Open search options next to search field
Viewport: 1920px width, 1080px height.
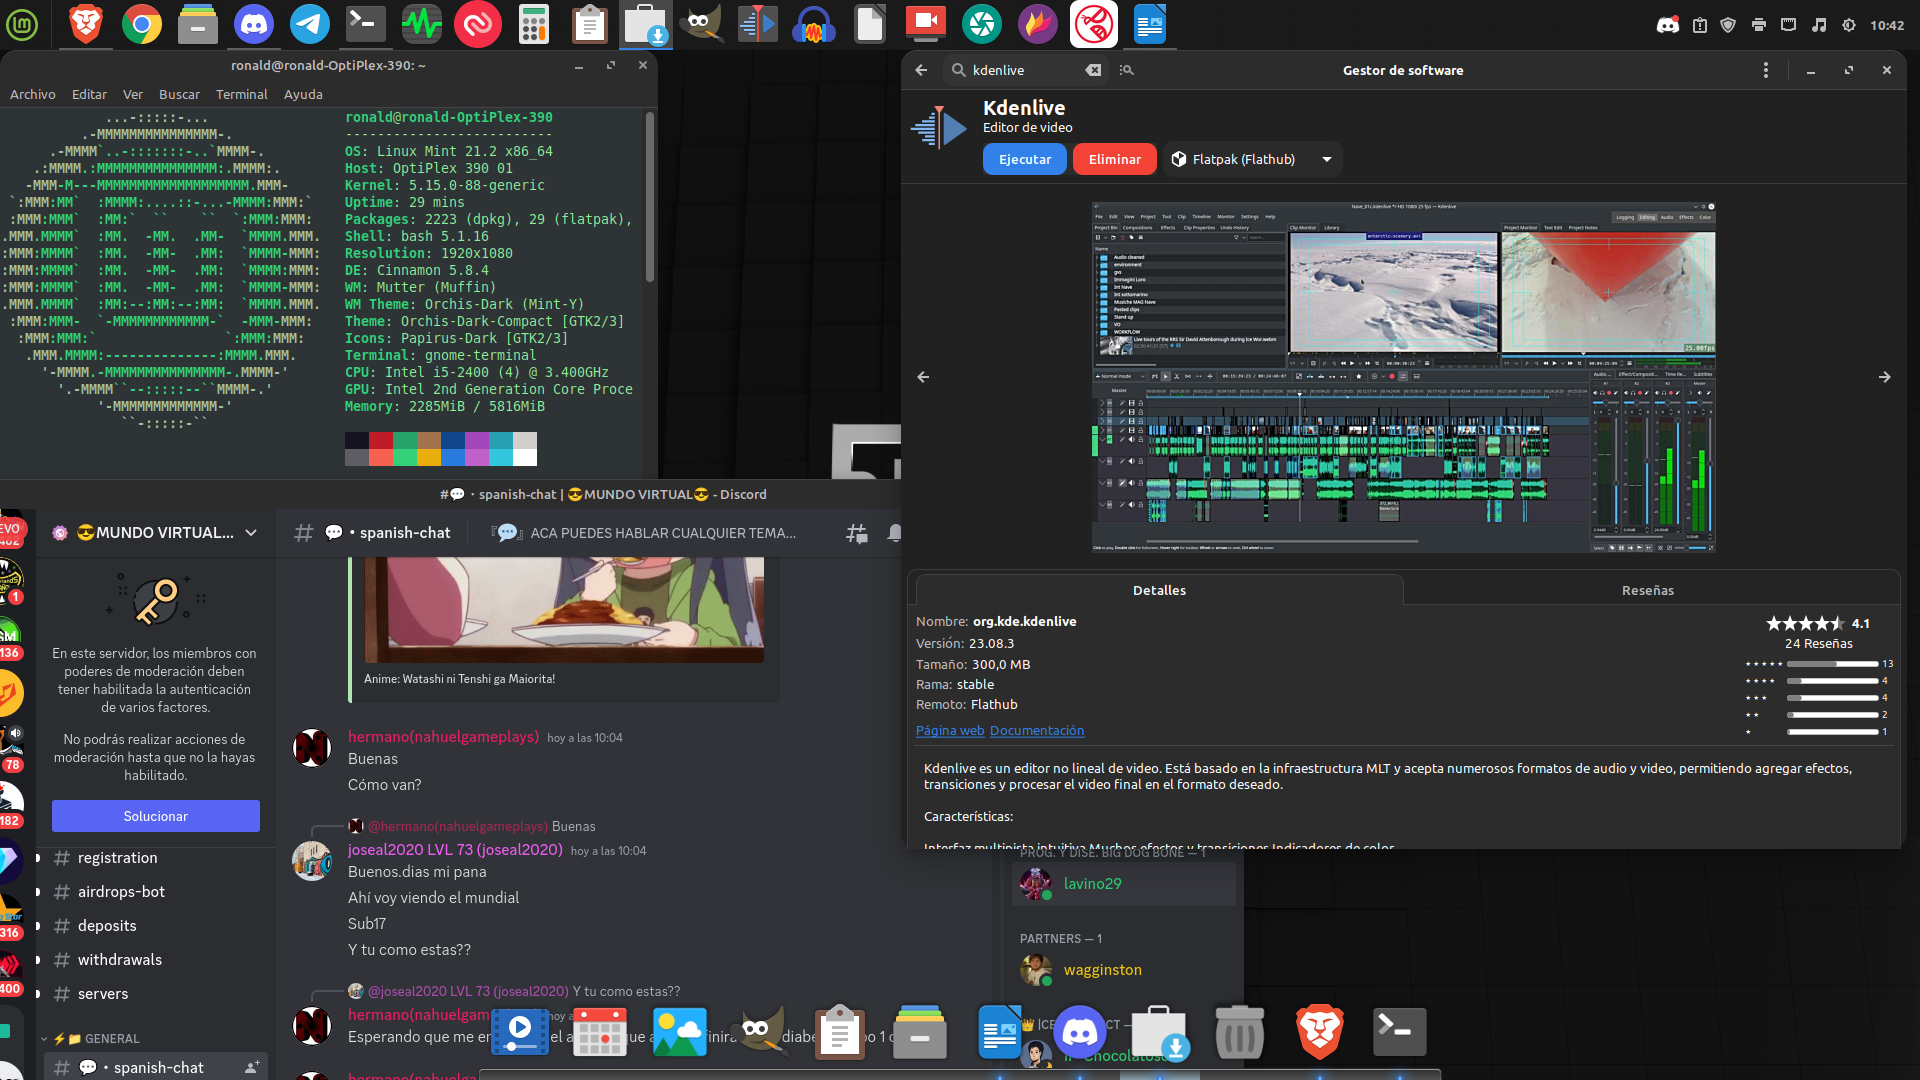[1127, 70]
